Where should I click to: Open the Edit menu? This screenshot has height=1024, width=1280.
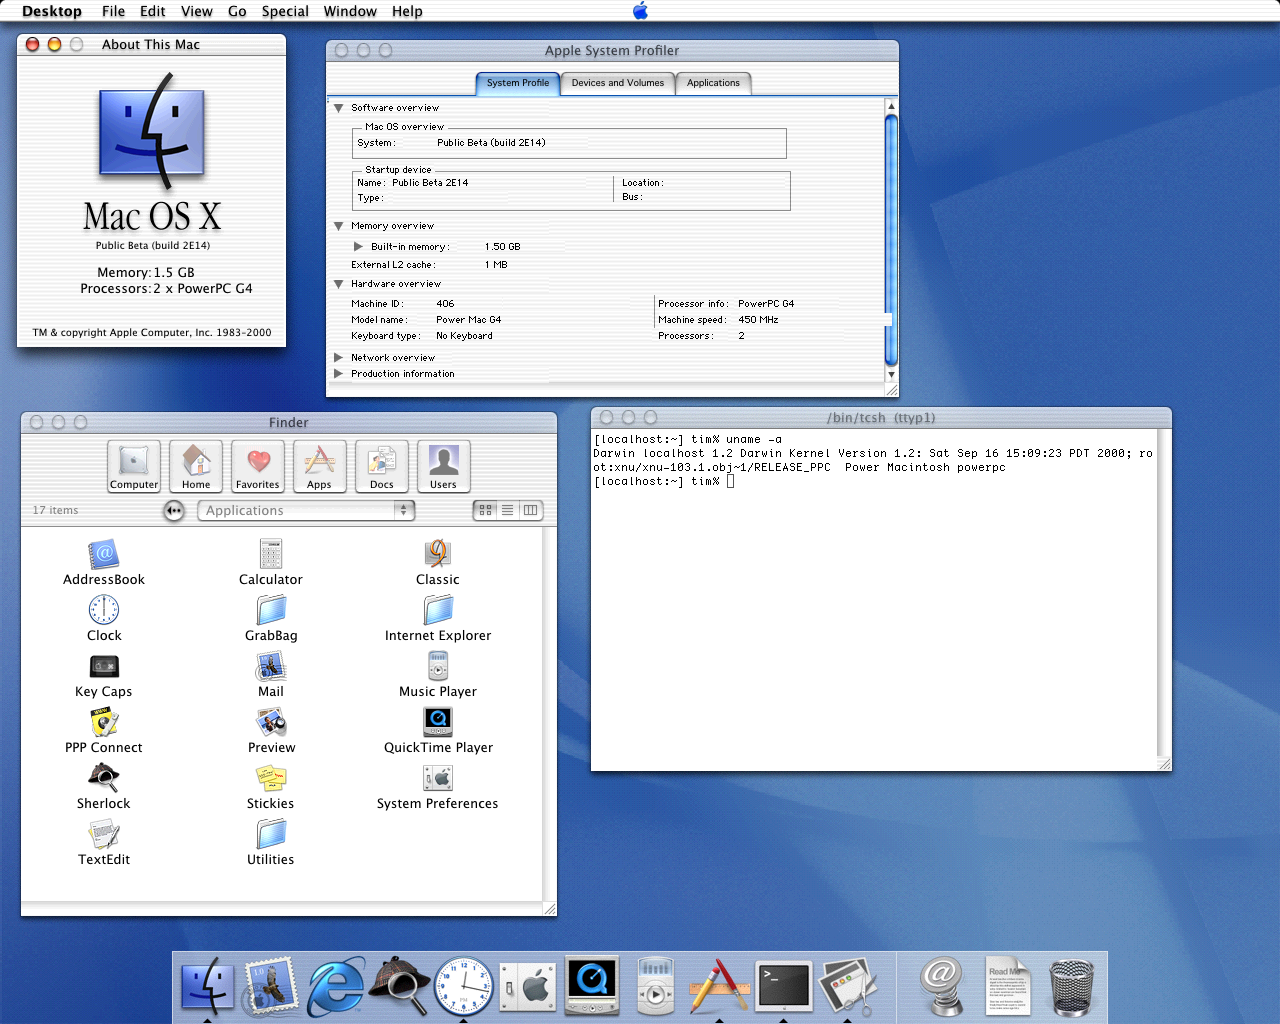153,11
